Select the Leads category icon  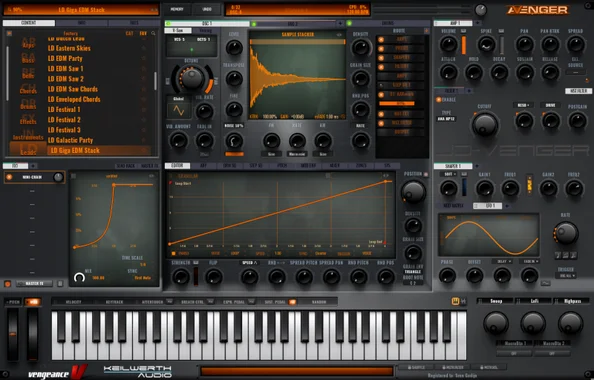(28, 149)
